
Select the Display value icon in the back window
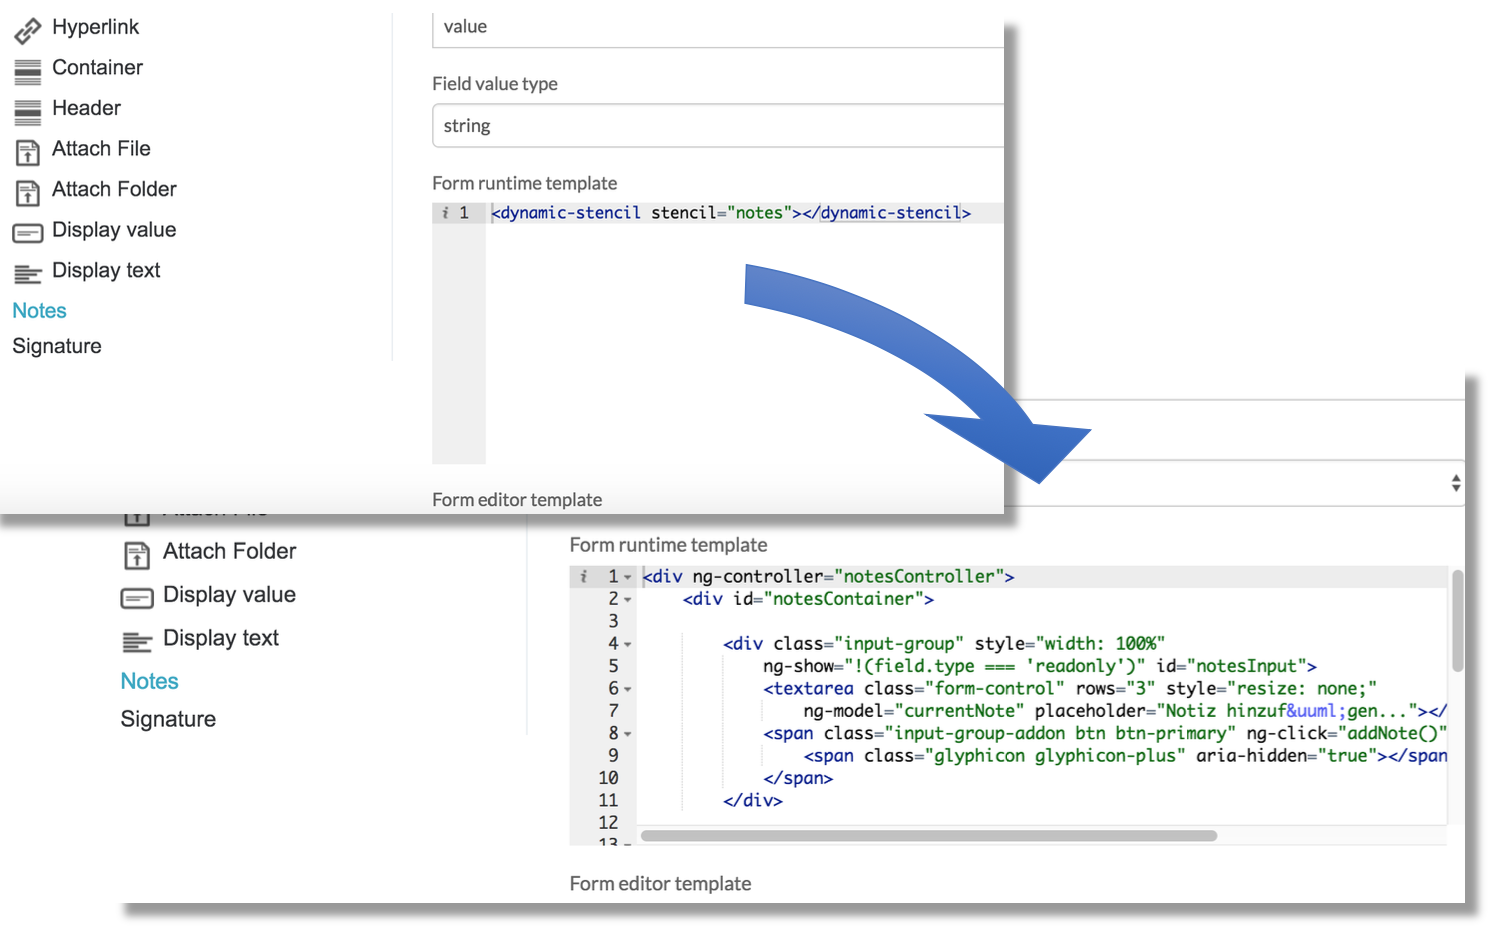[x=137, y=598]
